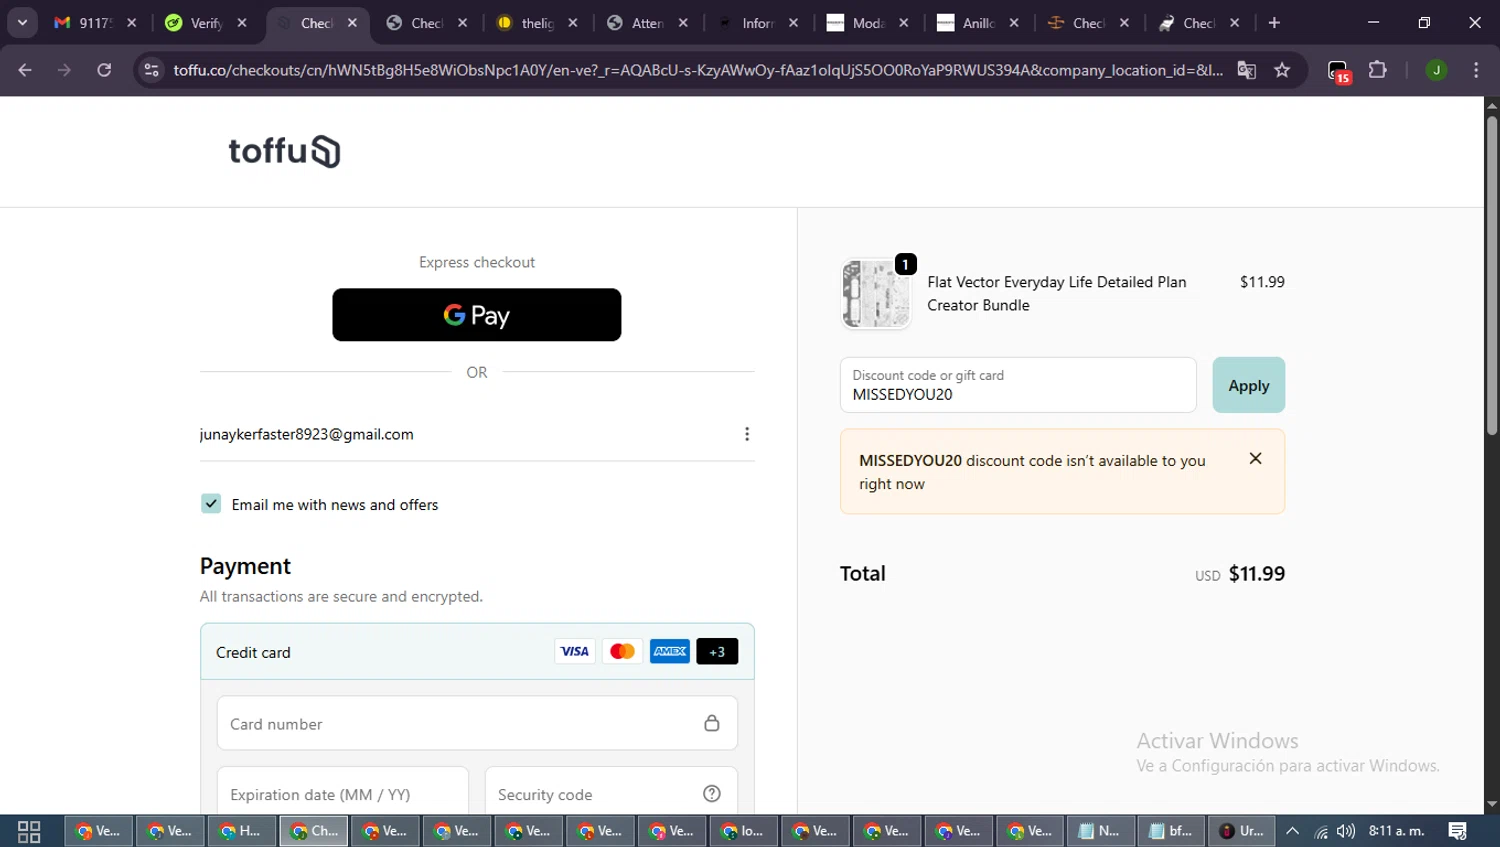Focus the Card number field
The image size is (1500, 847).
(x=477, y=723)
